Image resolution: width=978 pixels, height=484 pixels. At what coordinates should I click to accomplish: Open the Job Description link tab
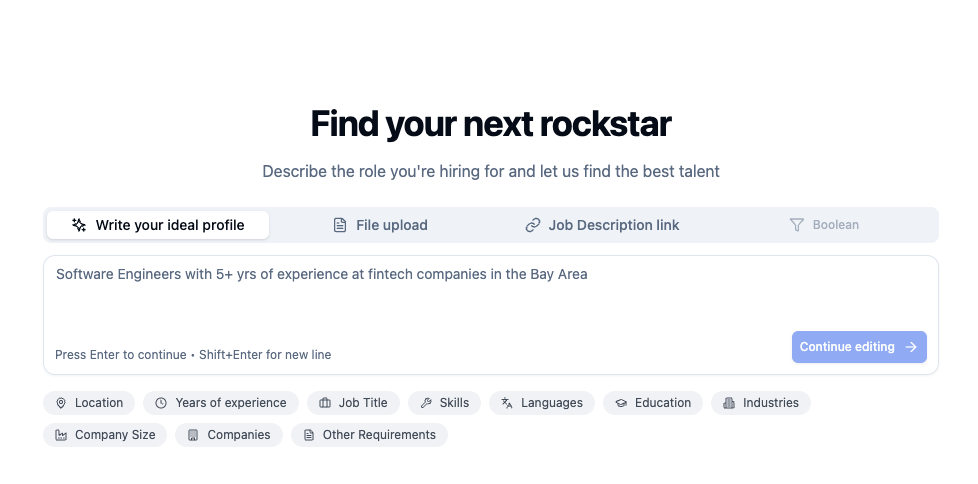602,225
